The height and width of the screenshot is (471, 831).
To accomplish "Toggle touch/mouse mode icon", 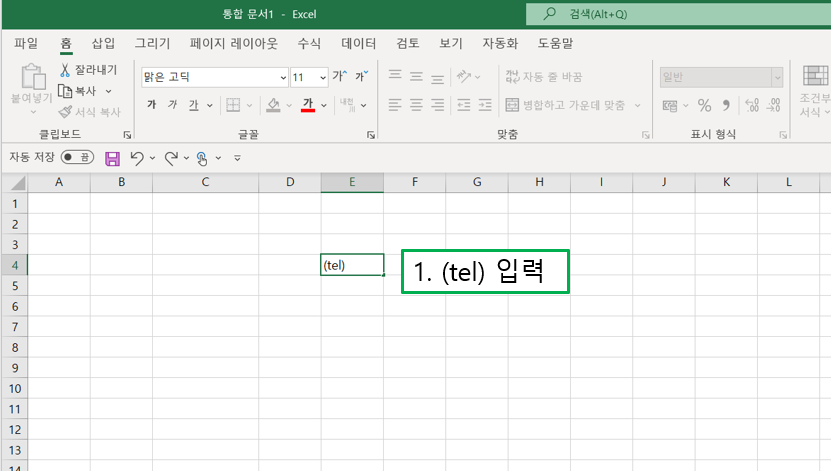I will (x=202, y=158).
